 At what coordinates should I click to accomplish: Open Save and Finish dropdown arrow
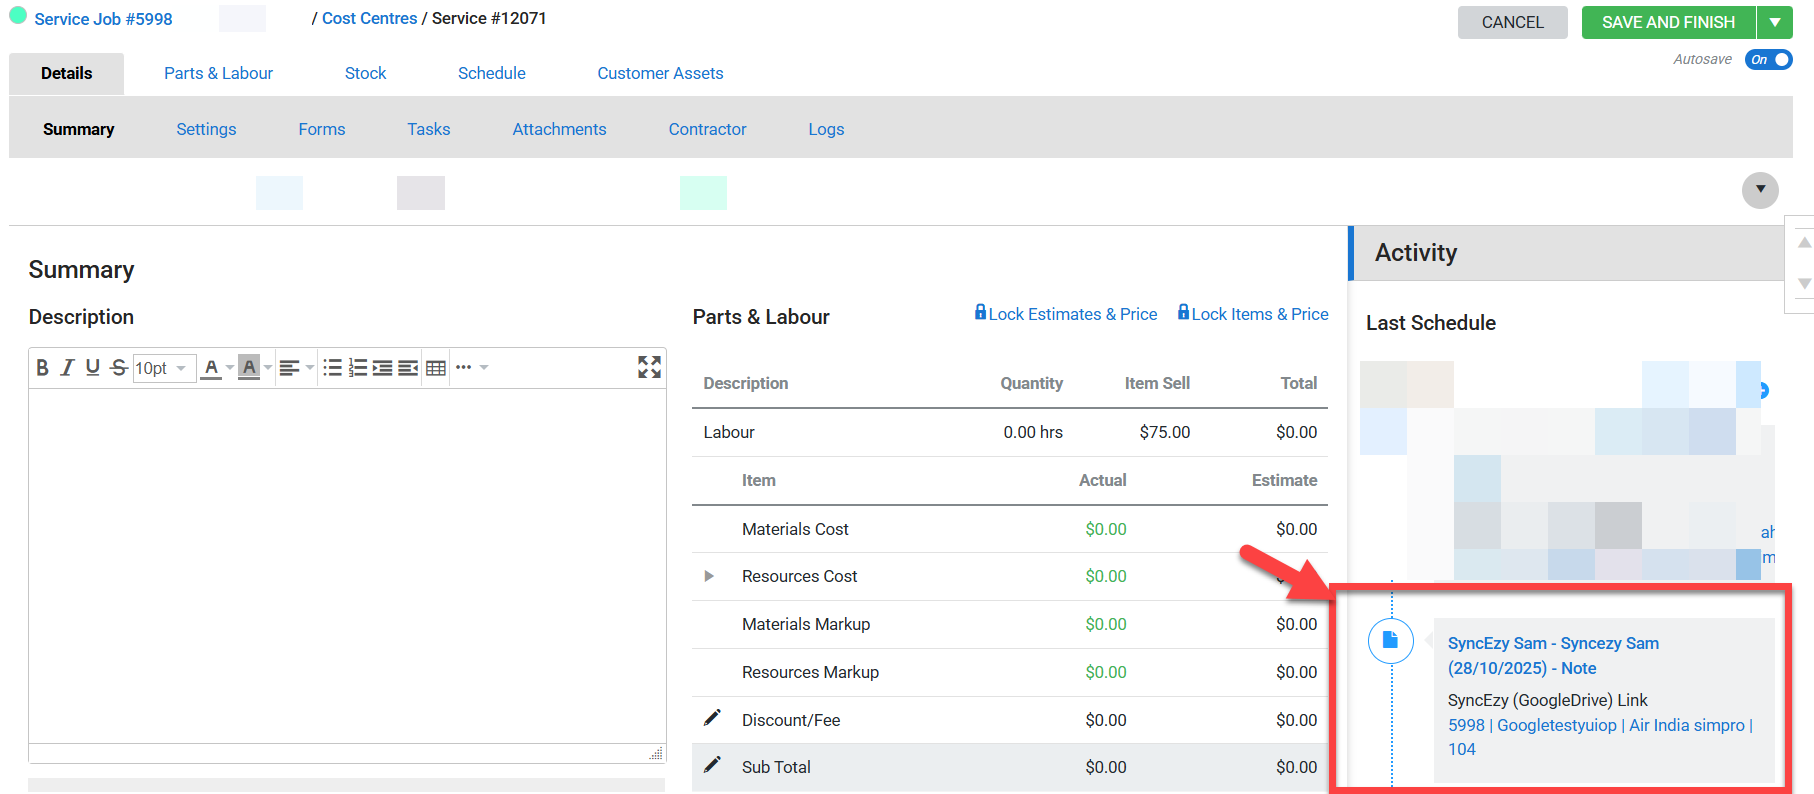[1775, 22]
